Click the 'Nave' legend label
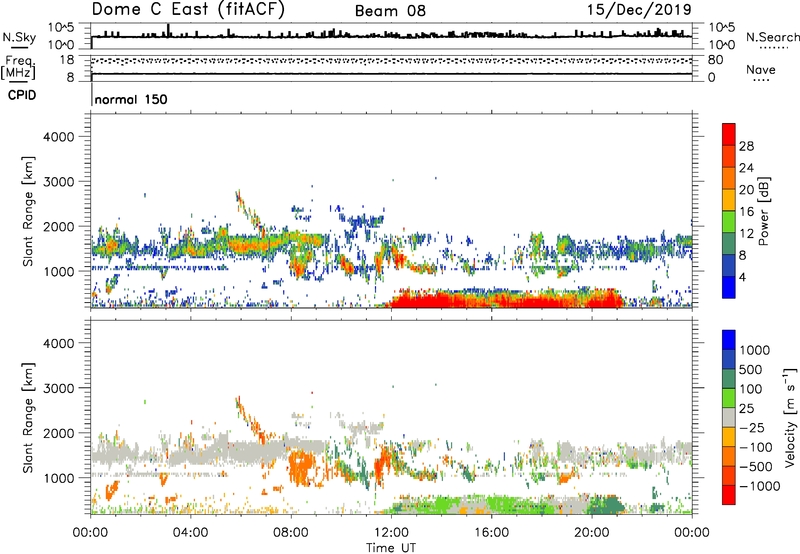This screenshot has width=800, height=554. click(x=761, y=70)
